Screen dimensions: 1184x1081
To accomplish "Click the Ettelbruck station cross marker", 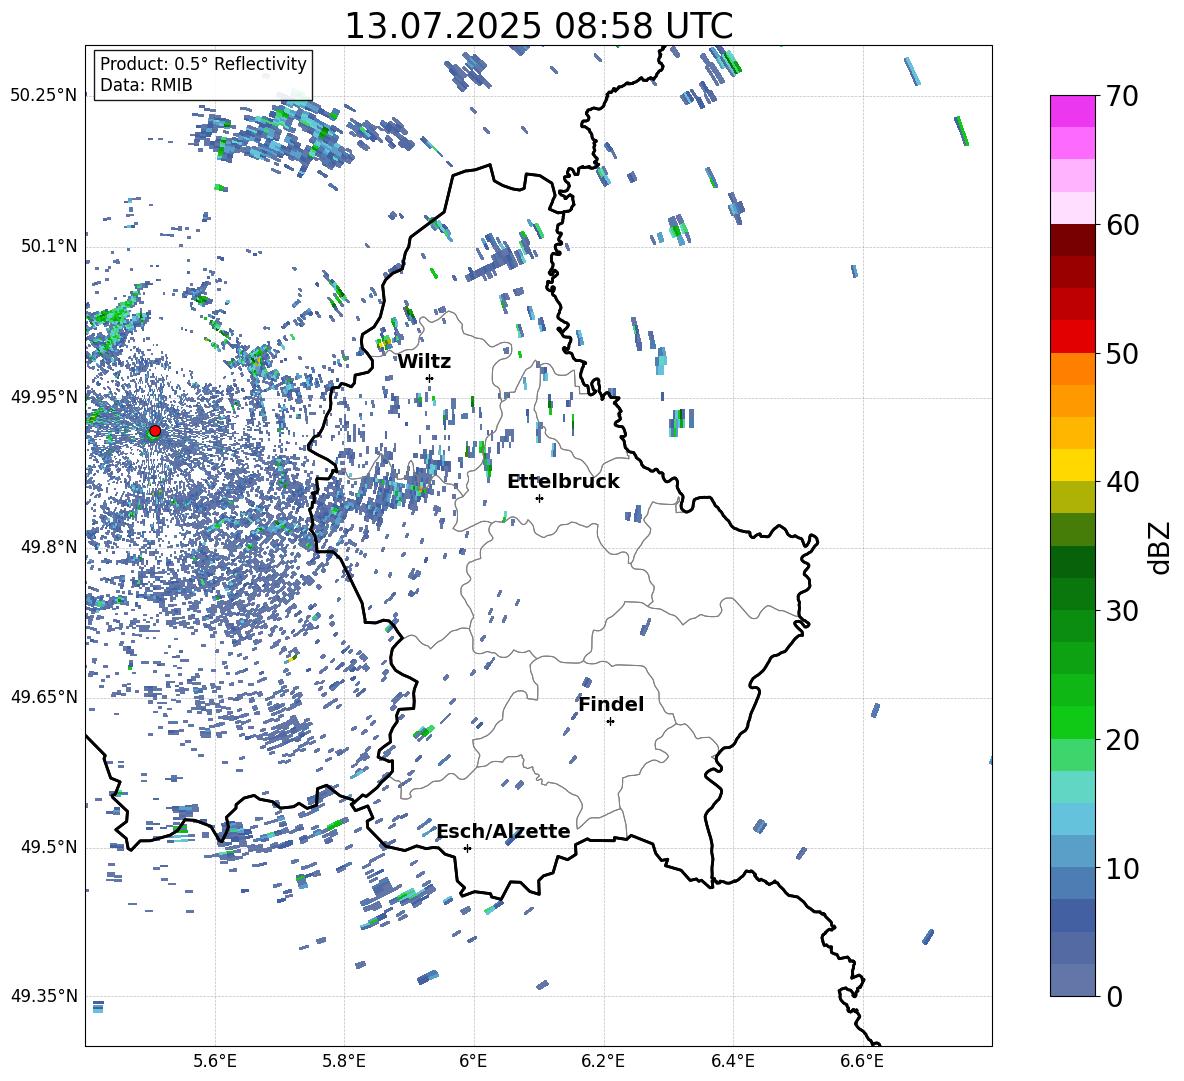I will (x=539, y=498).
